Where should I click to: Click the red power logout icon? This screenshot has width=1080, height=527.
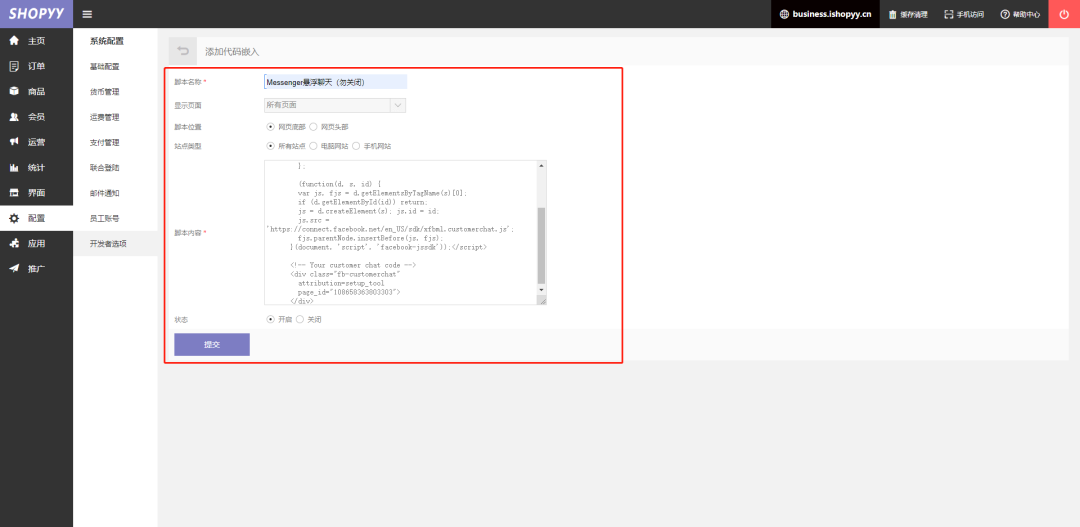click(1063, 14)
